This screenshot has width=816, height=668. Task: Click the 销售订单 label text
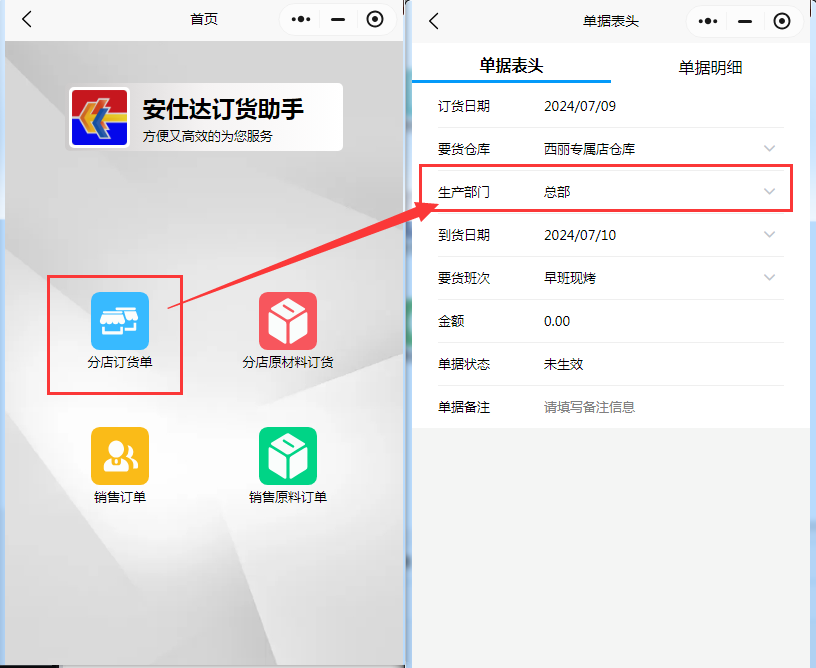pyautogui.click(x=120, y=497)
